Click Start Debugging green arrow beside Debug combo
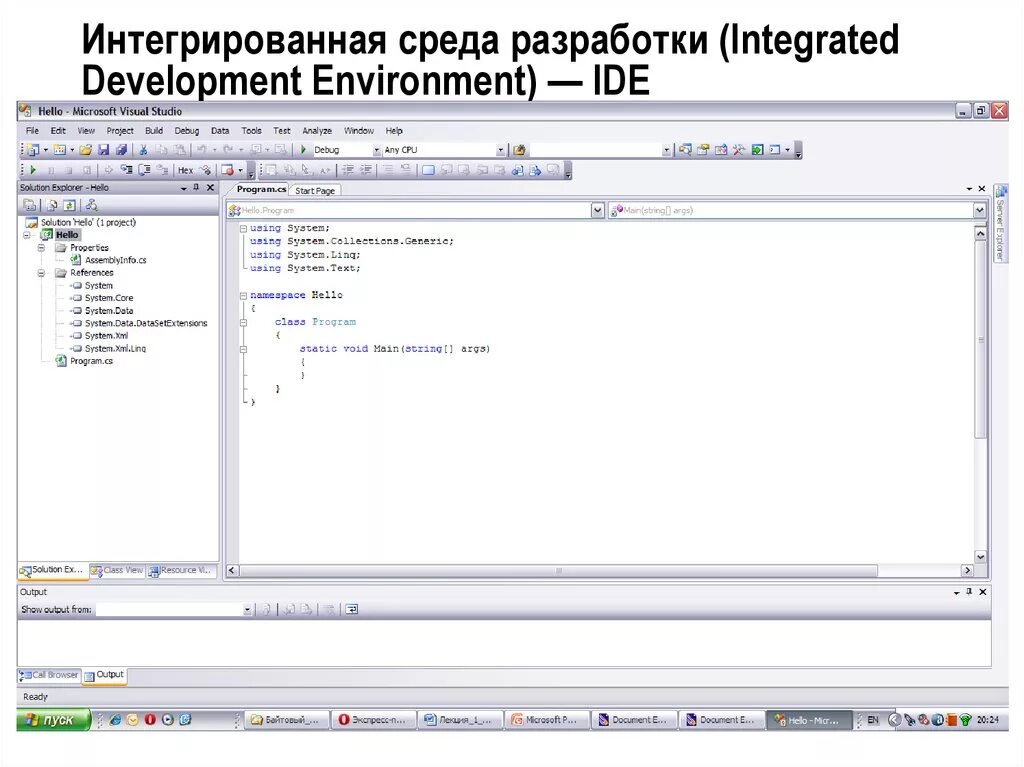This screenshot has height=767, width=1024. (x=303, y=150)
